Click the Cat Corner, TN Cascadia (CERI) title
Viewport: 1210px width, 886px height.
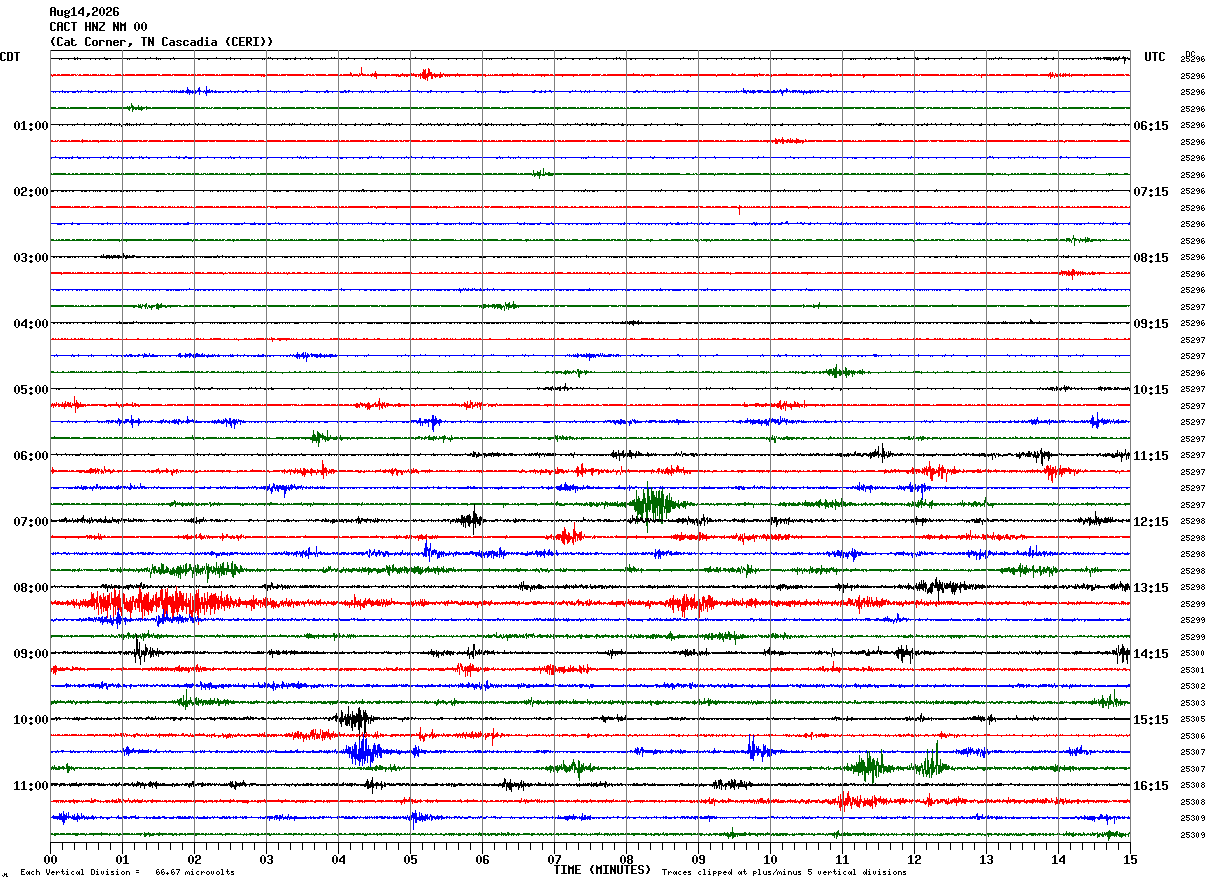(161, 42)
